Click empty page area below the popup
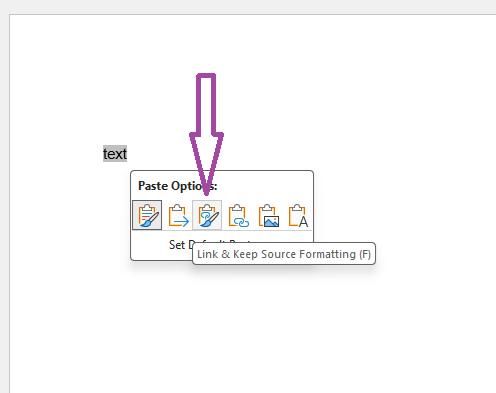 click(x=233, y=327)
